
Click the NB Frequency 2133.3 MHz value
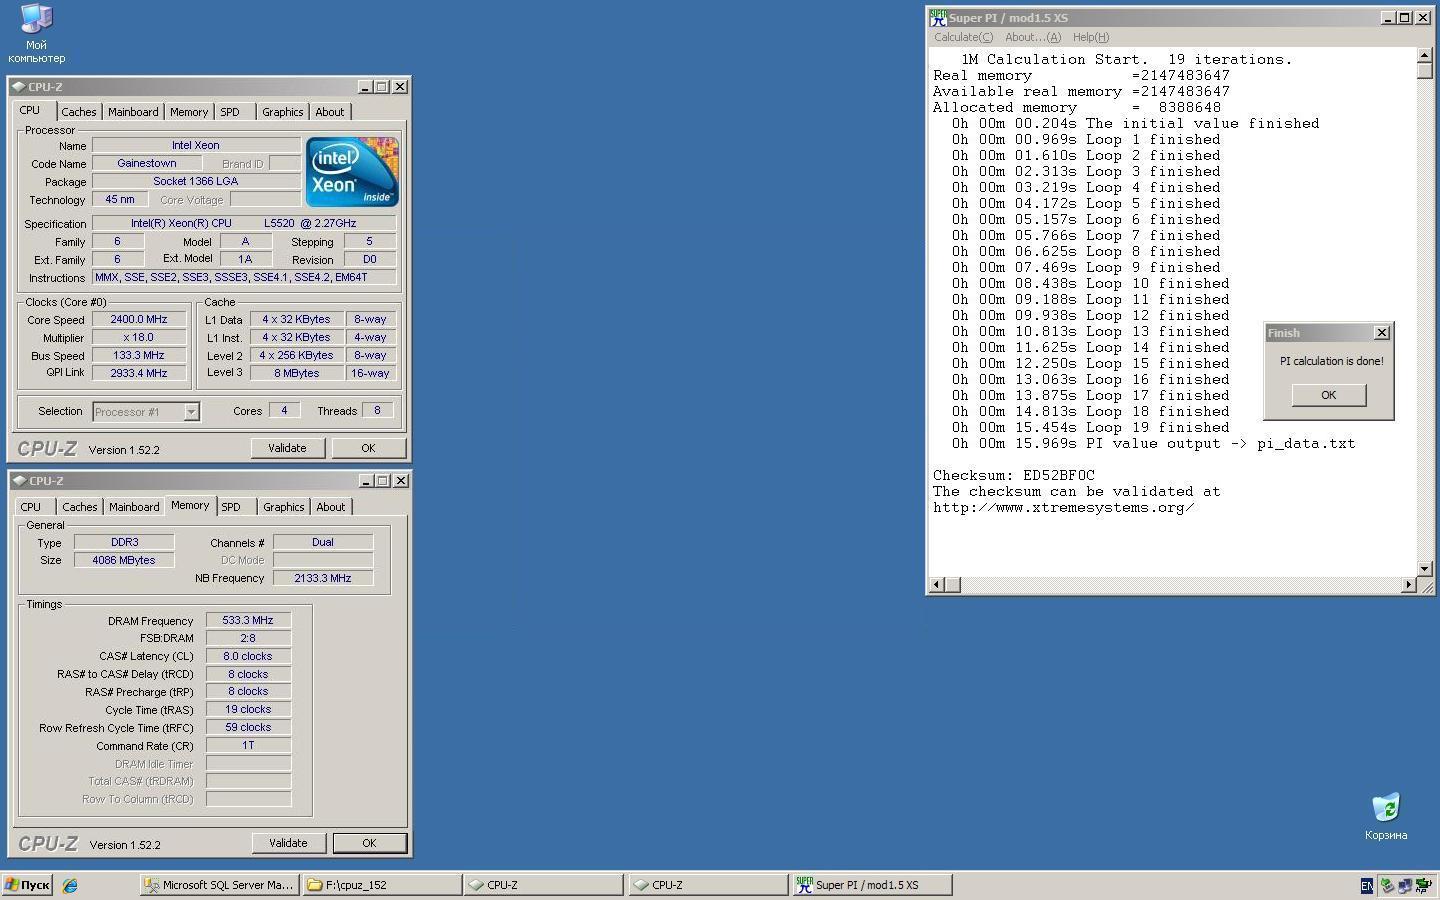pos(323,578)
